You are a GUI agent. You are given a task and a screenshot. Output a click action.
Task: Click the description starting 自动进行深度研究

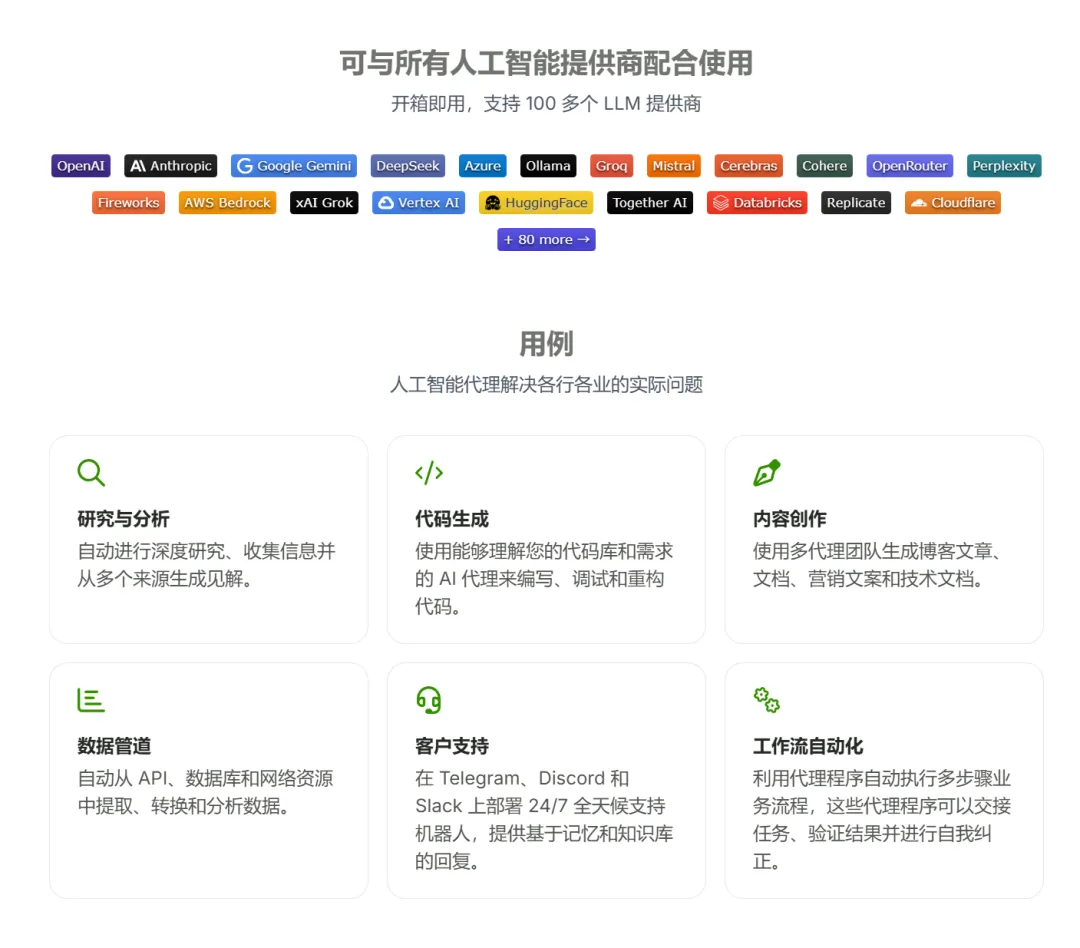click(x=207, y=565)
